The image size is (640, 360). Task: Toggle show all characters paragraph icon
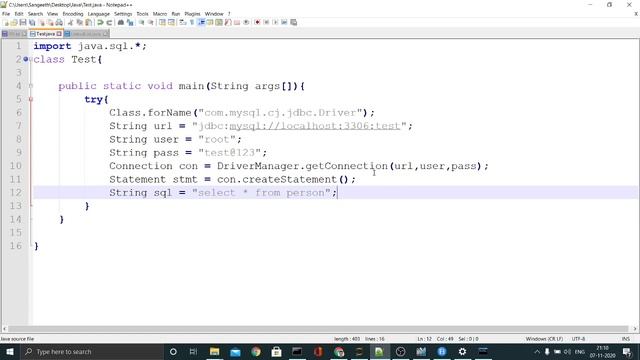point(192,22)
